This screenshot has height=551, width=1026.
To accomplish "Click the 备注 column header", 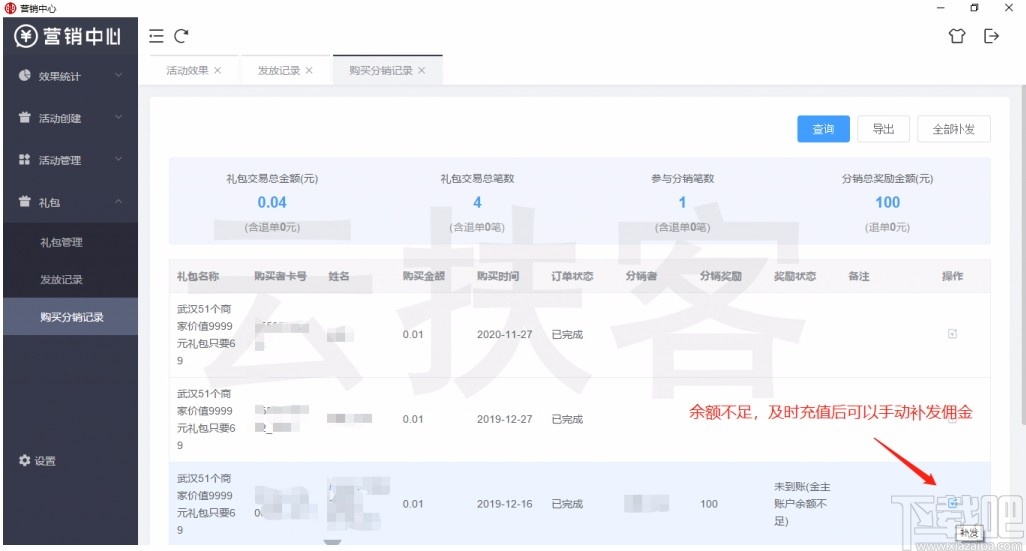I will tap(858, 276).
